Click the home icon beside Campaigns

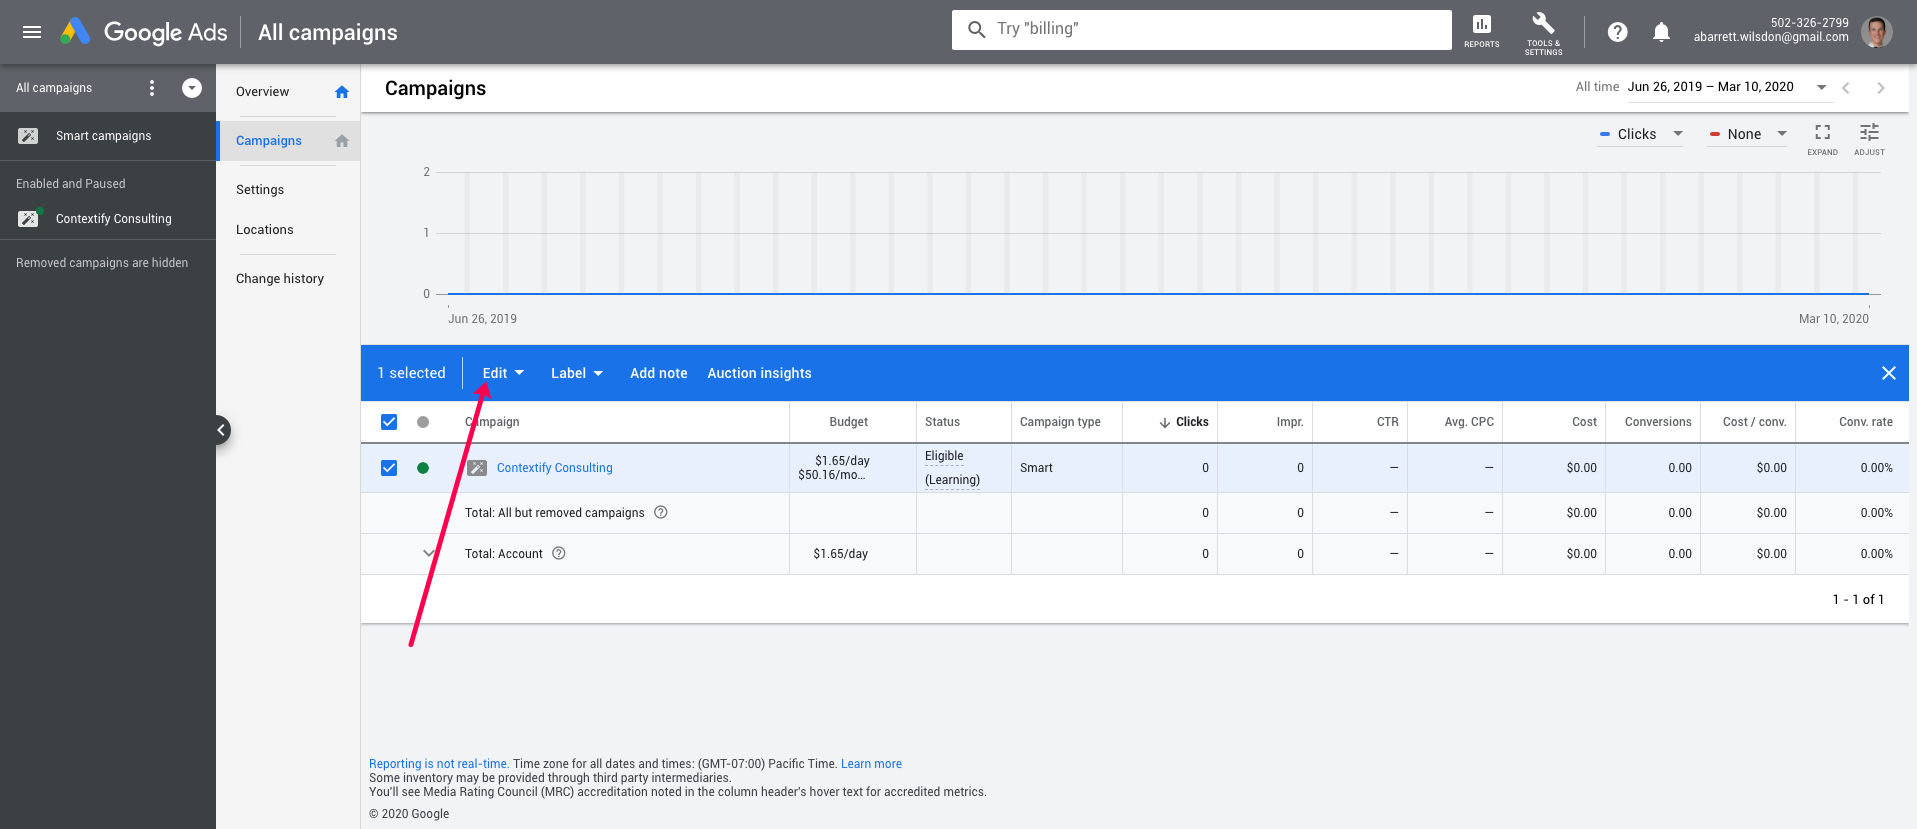point(342,141)
